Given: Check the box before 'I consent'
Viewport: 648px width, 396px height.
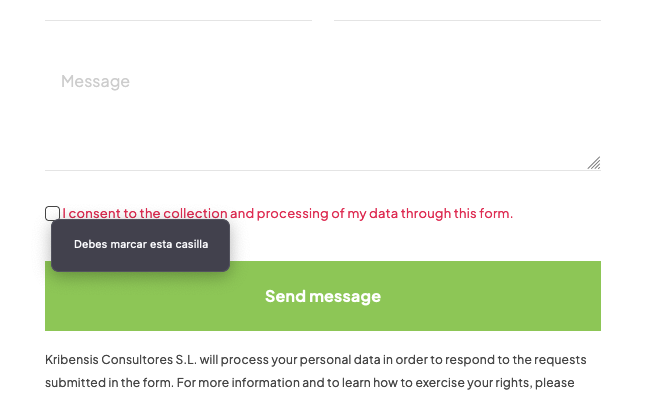Looking at the screenshot, I should click(52, 213).
